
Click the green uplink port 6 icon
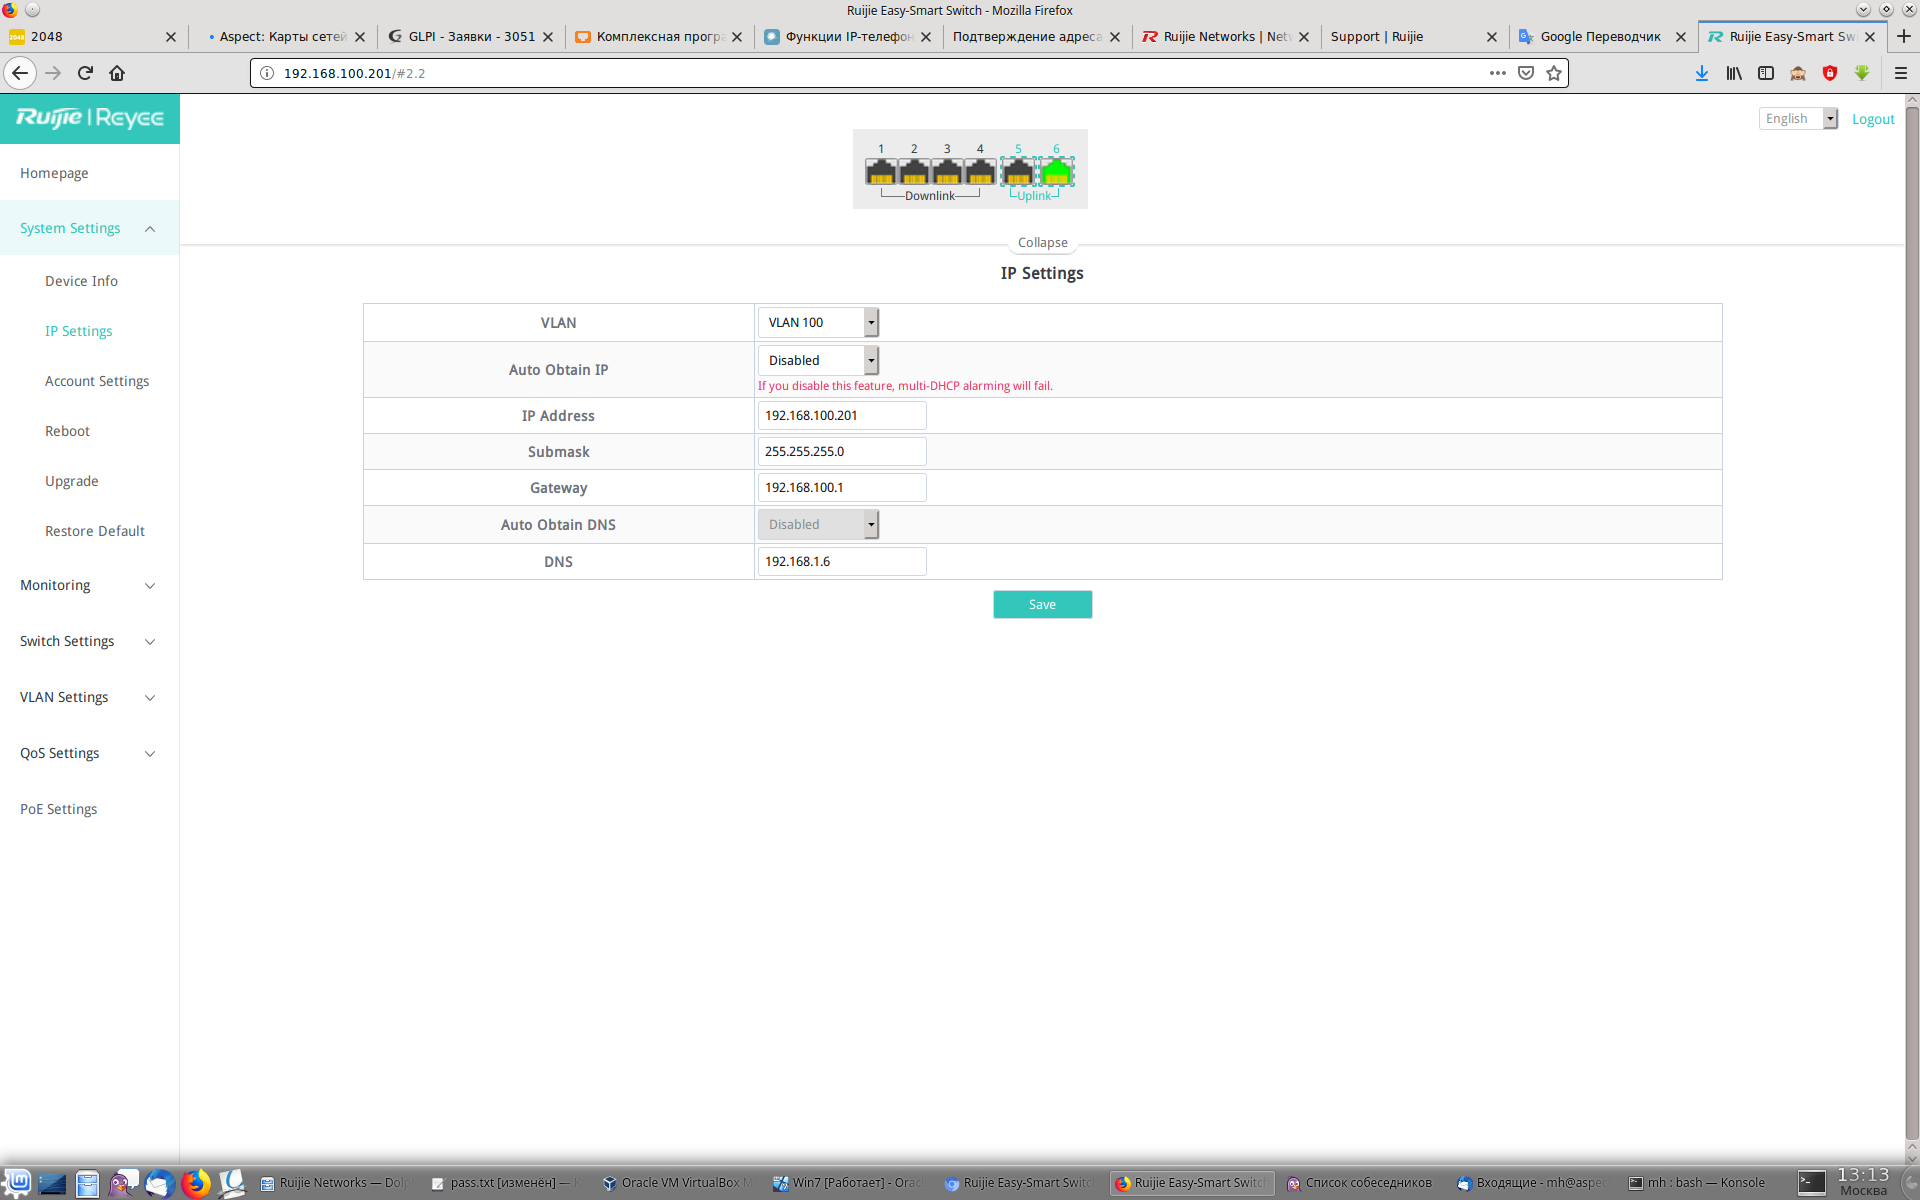coord(1056,173)
